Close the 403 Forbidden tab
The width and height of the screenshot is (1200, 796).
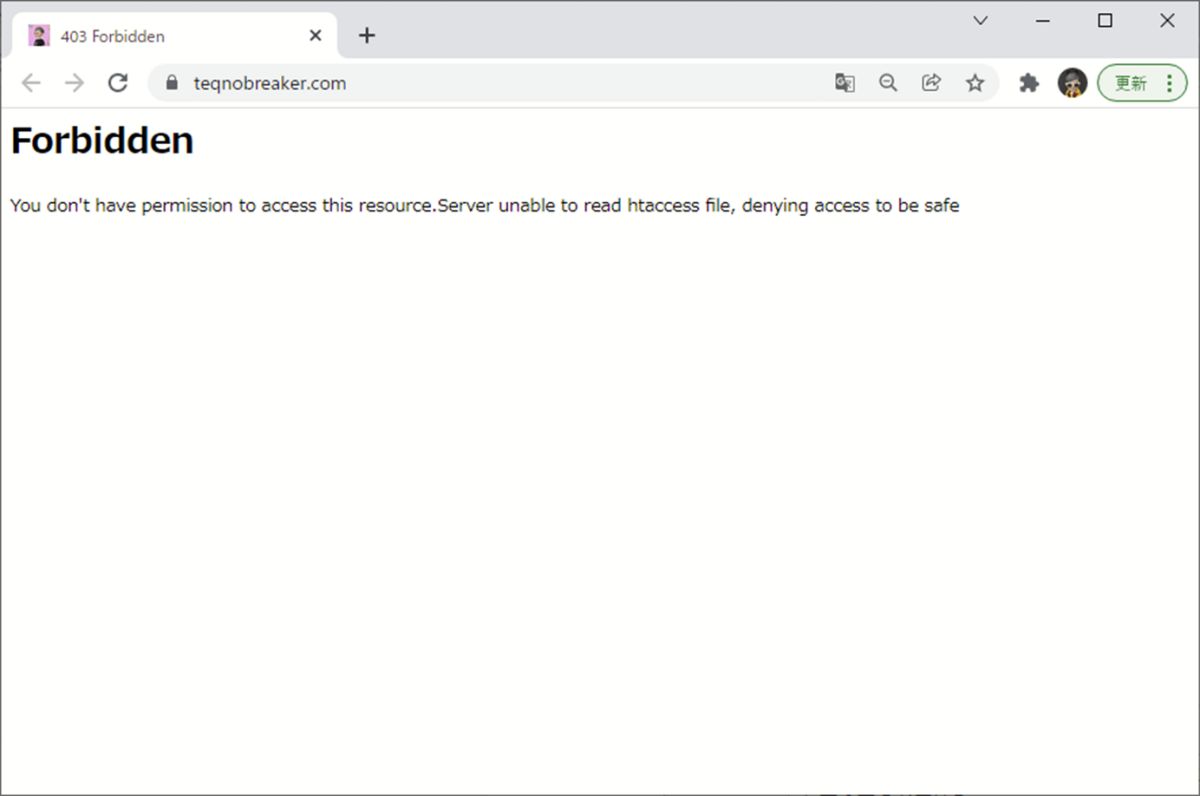[315, 36]
